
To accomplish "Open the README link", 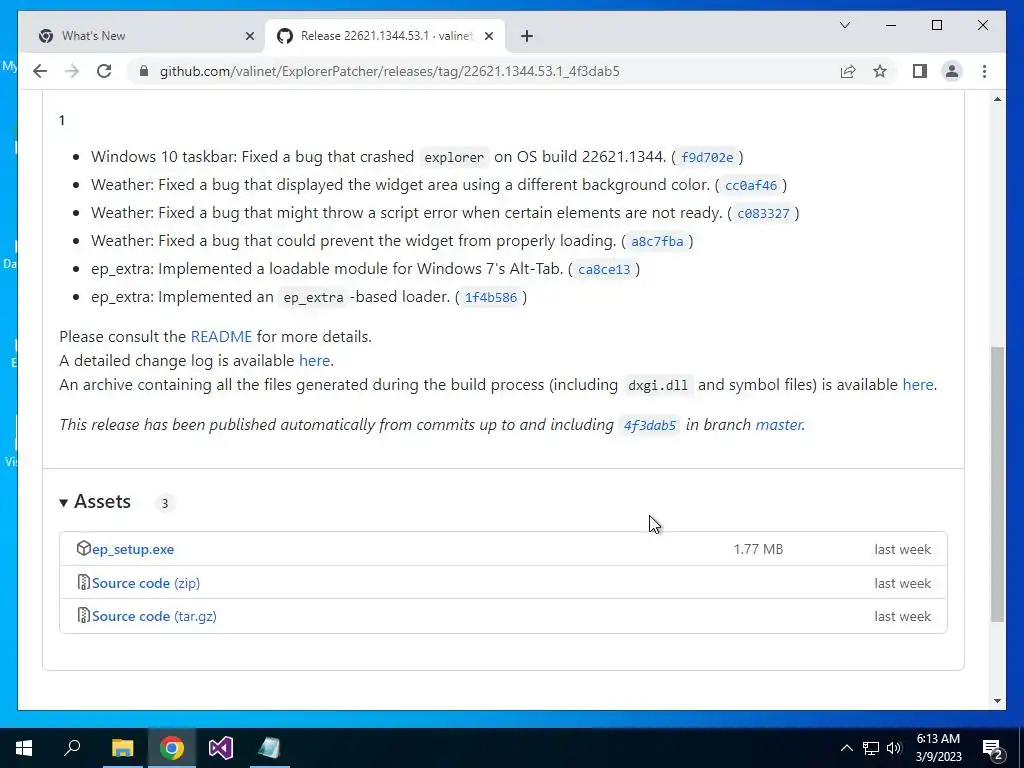I will [x=221, y=336].
